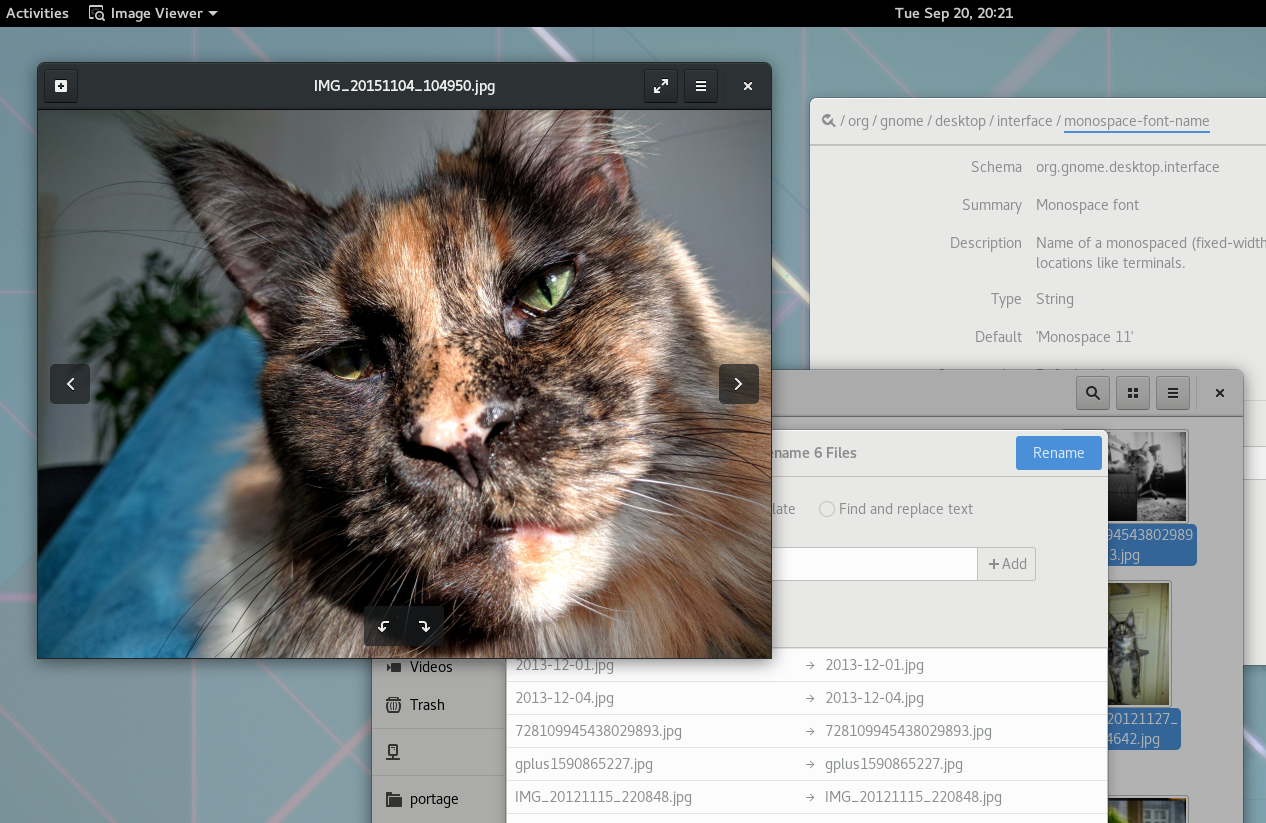Viewport: 1266px width, 823px height.
Task: Select the 'Find and replace text' option
Action: (827, 509)
